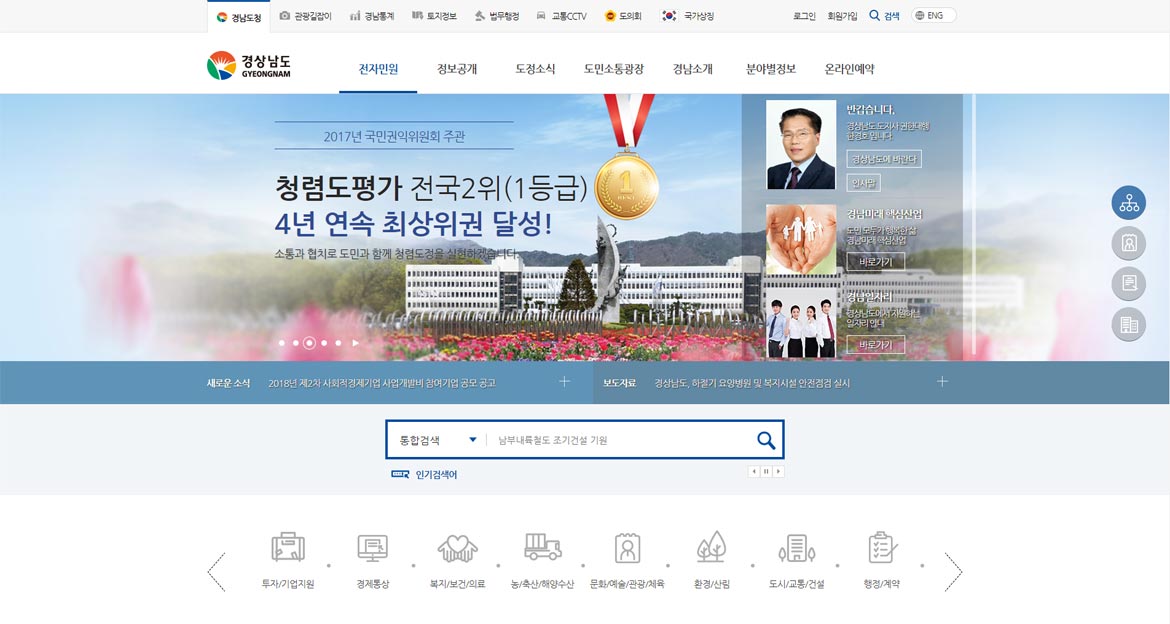
Task: Open the 도정소식 menu
Action: pos(535,69)
